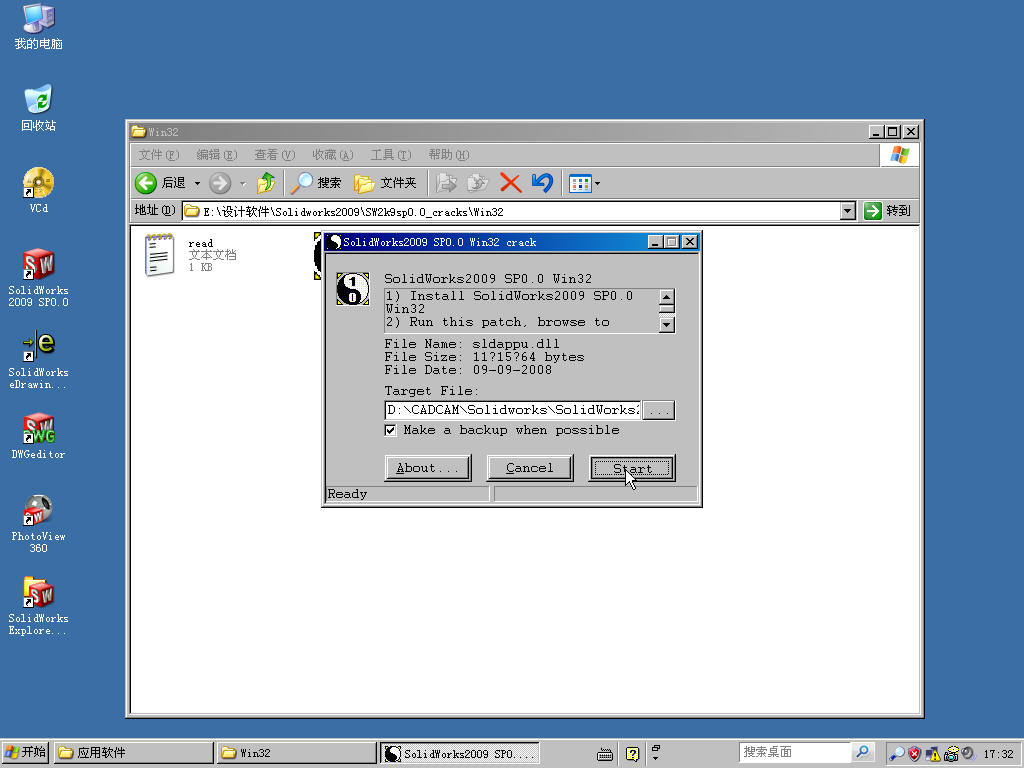Select SolidWorks 2009 SP0.0 desktop shortcut

click(39, 278)
